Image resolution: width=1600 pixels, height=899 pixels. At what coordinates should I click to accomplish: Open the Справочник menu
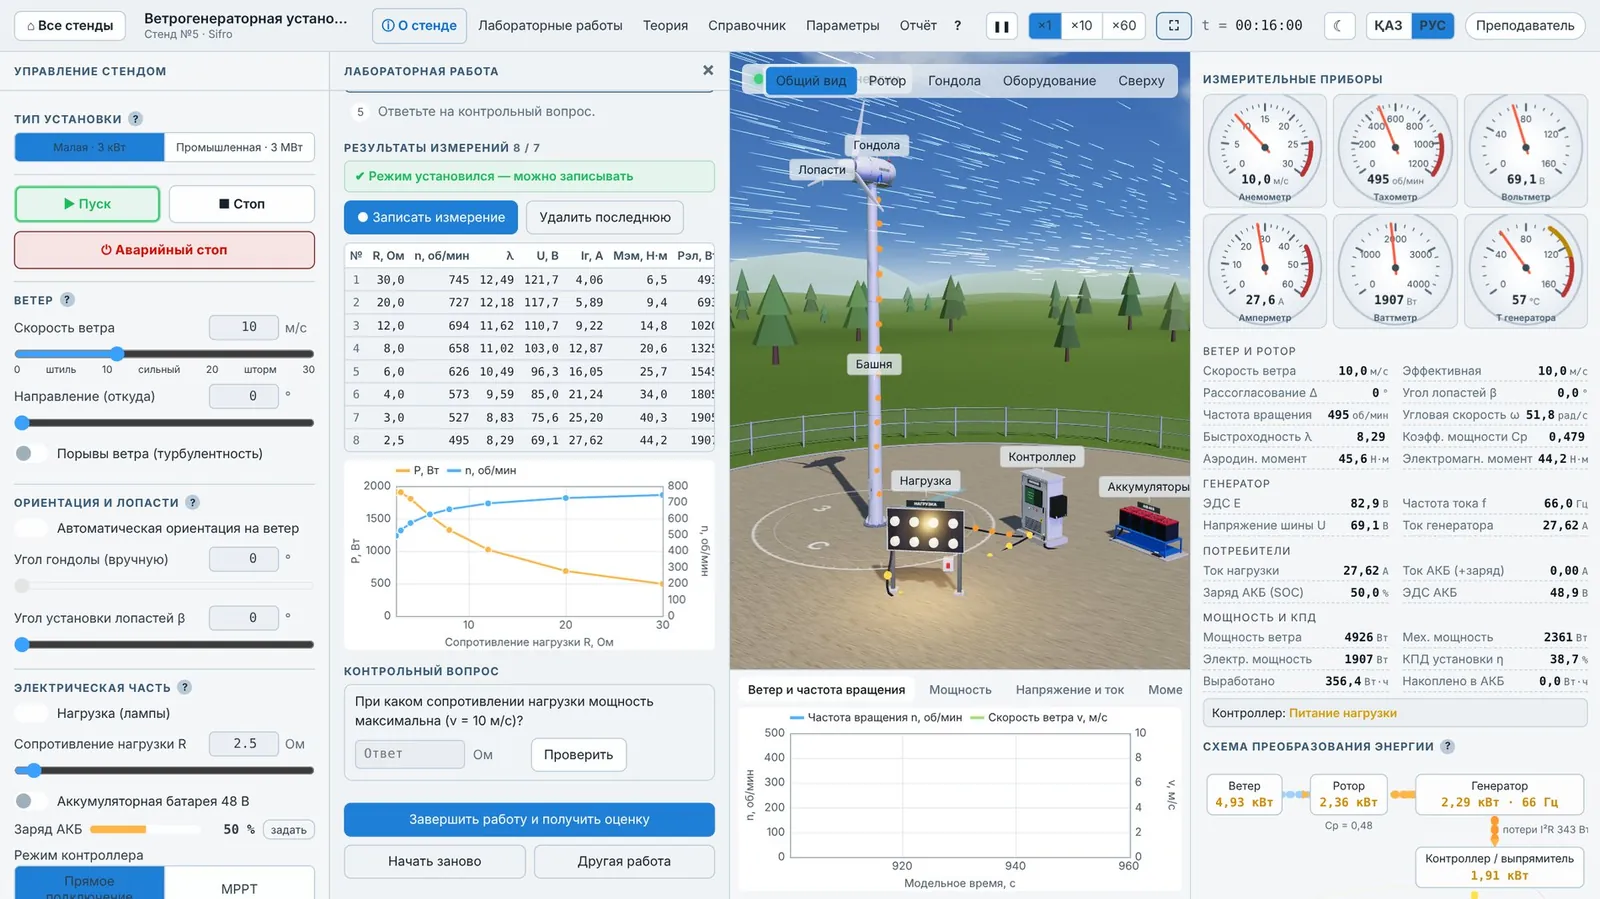coord(747,26)
